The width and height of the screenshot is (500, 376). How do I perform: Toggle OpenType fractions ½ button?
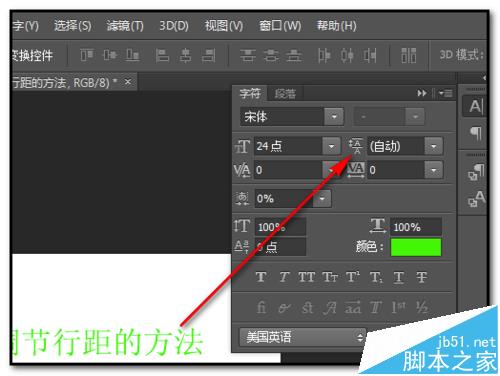[x=422, y=307]
